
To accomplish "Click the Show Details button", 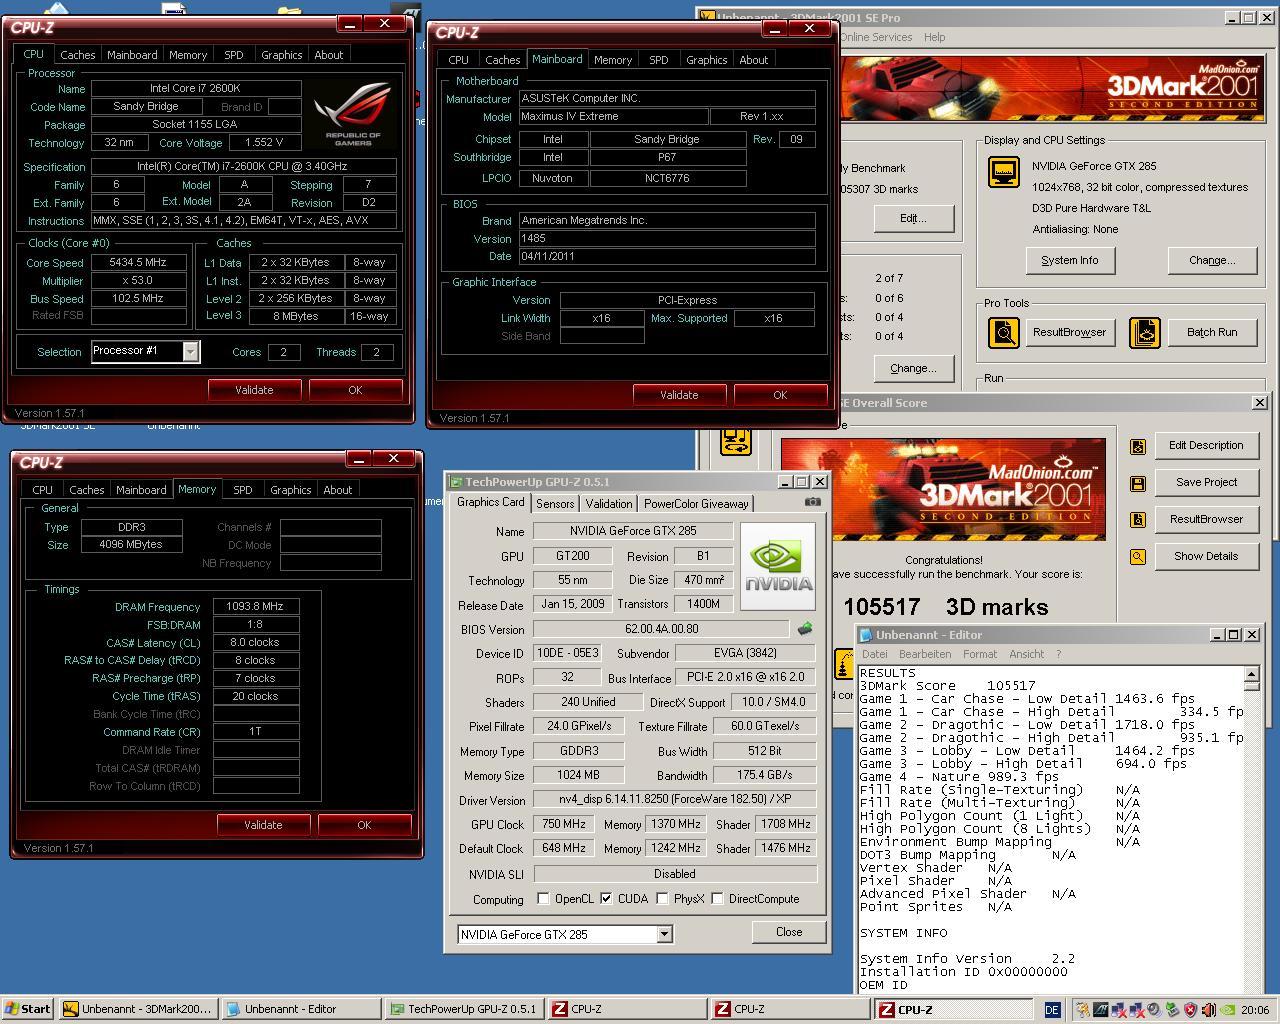I will click(1206, 556).
